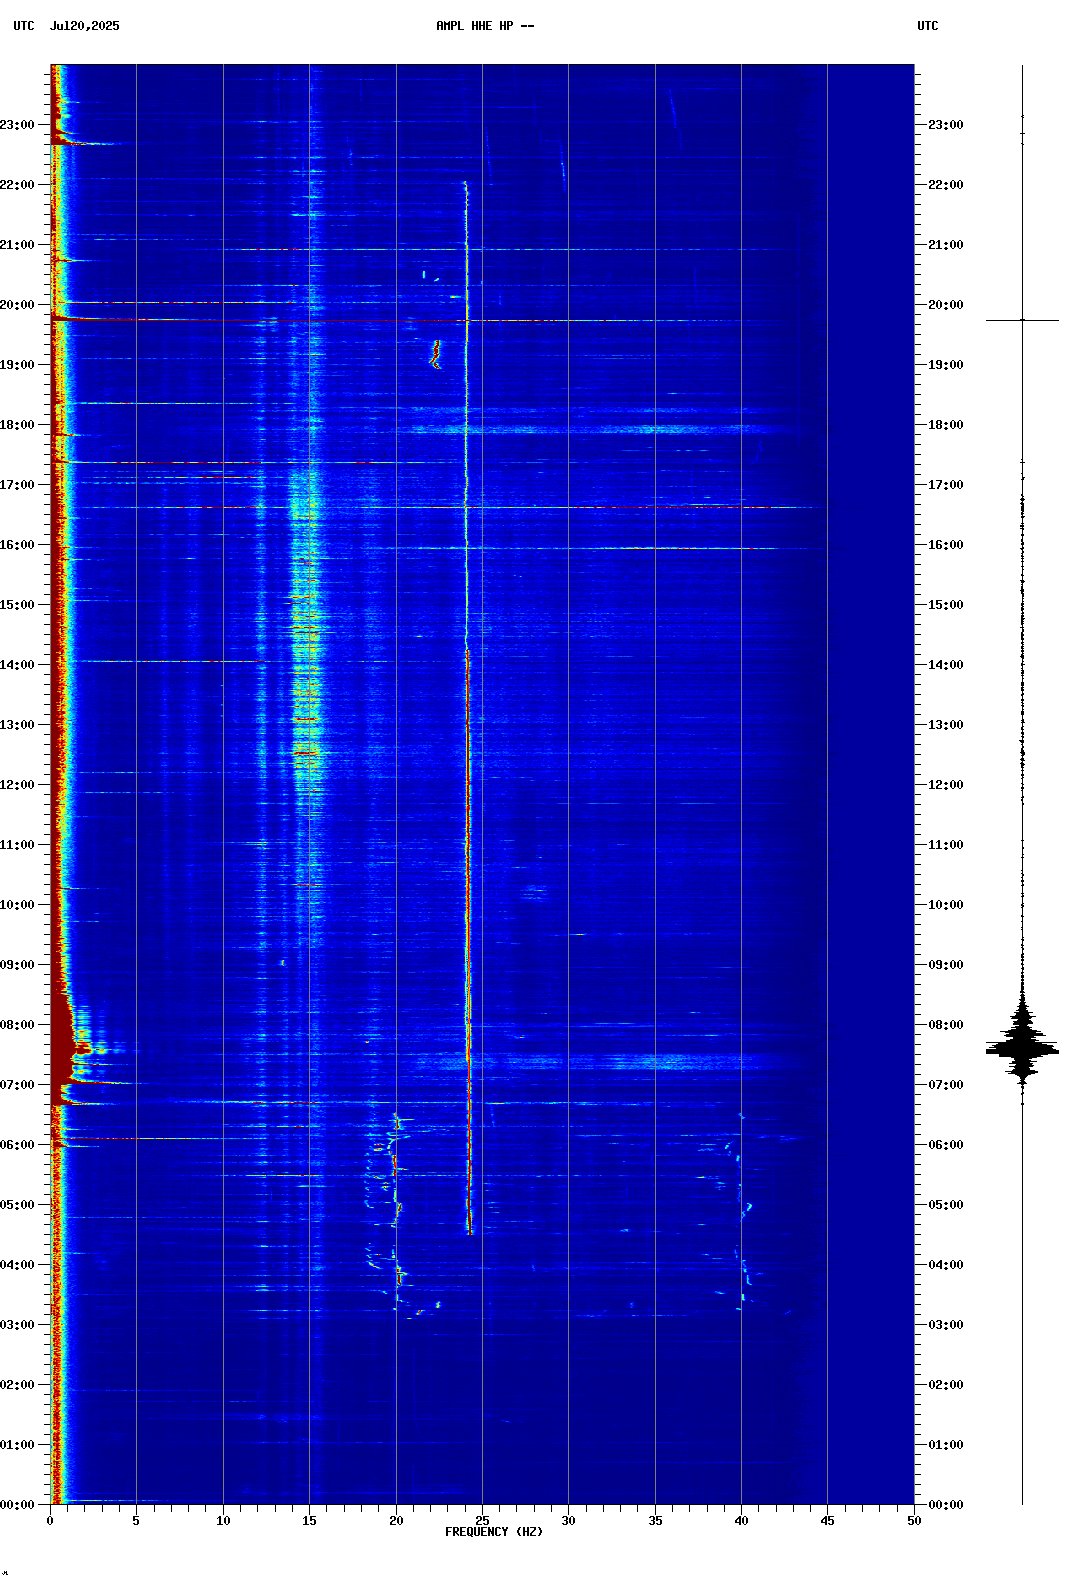Click the 15 Hz frequency tick label
The height and width of the screenshot is (1584, 1066).
point(309,1521)
